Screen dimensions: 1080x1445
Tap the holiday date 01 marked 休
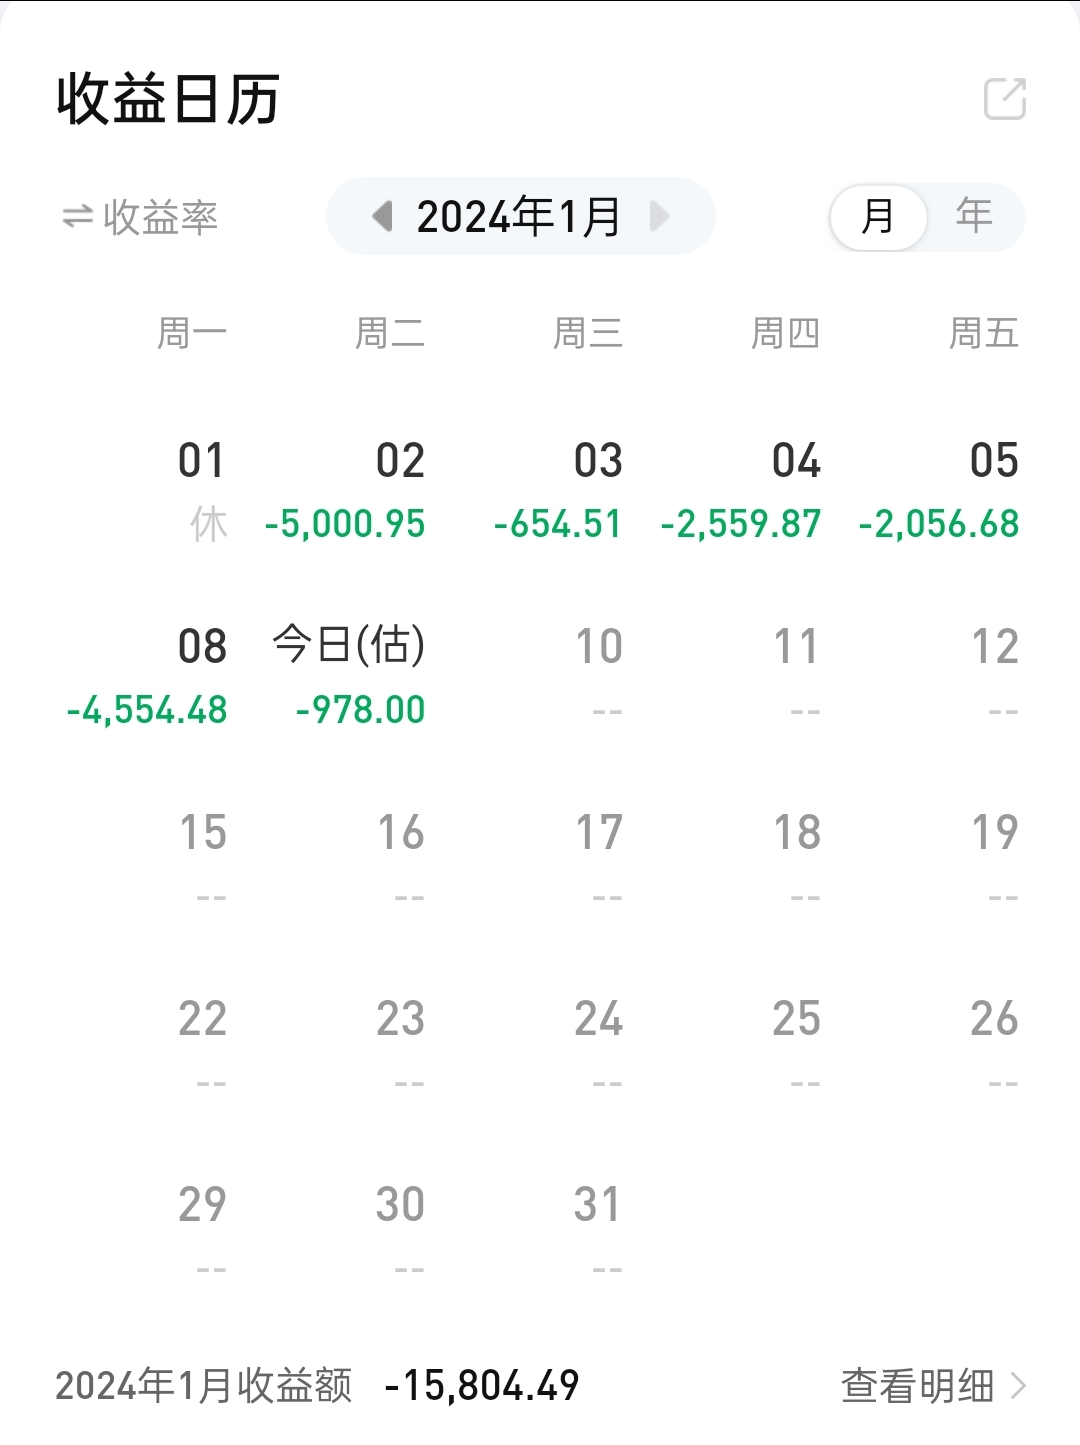[x=203, y=490]
